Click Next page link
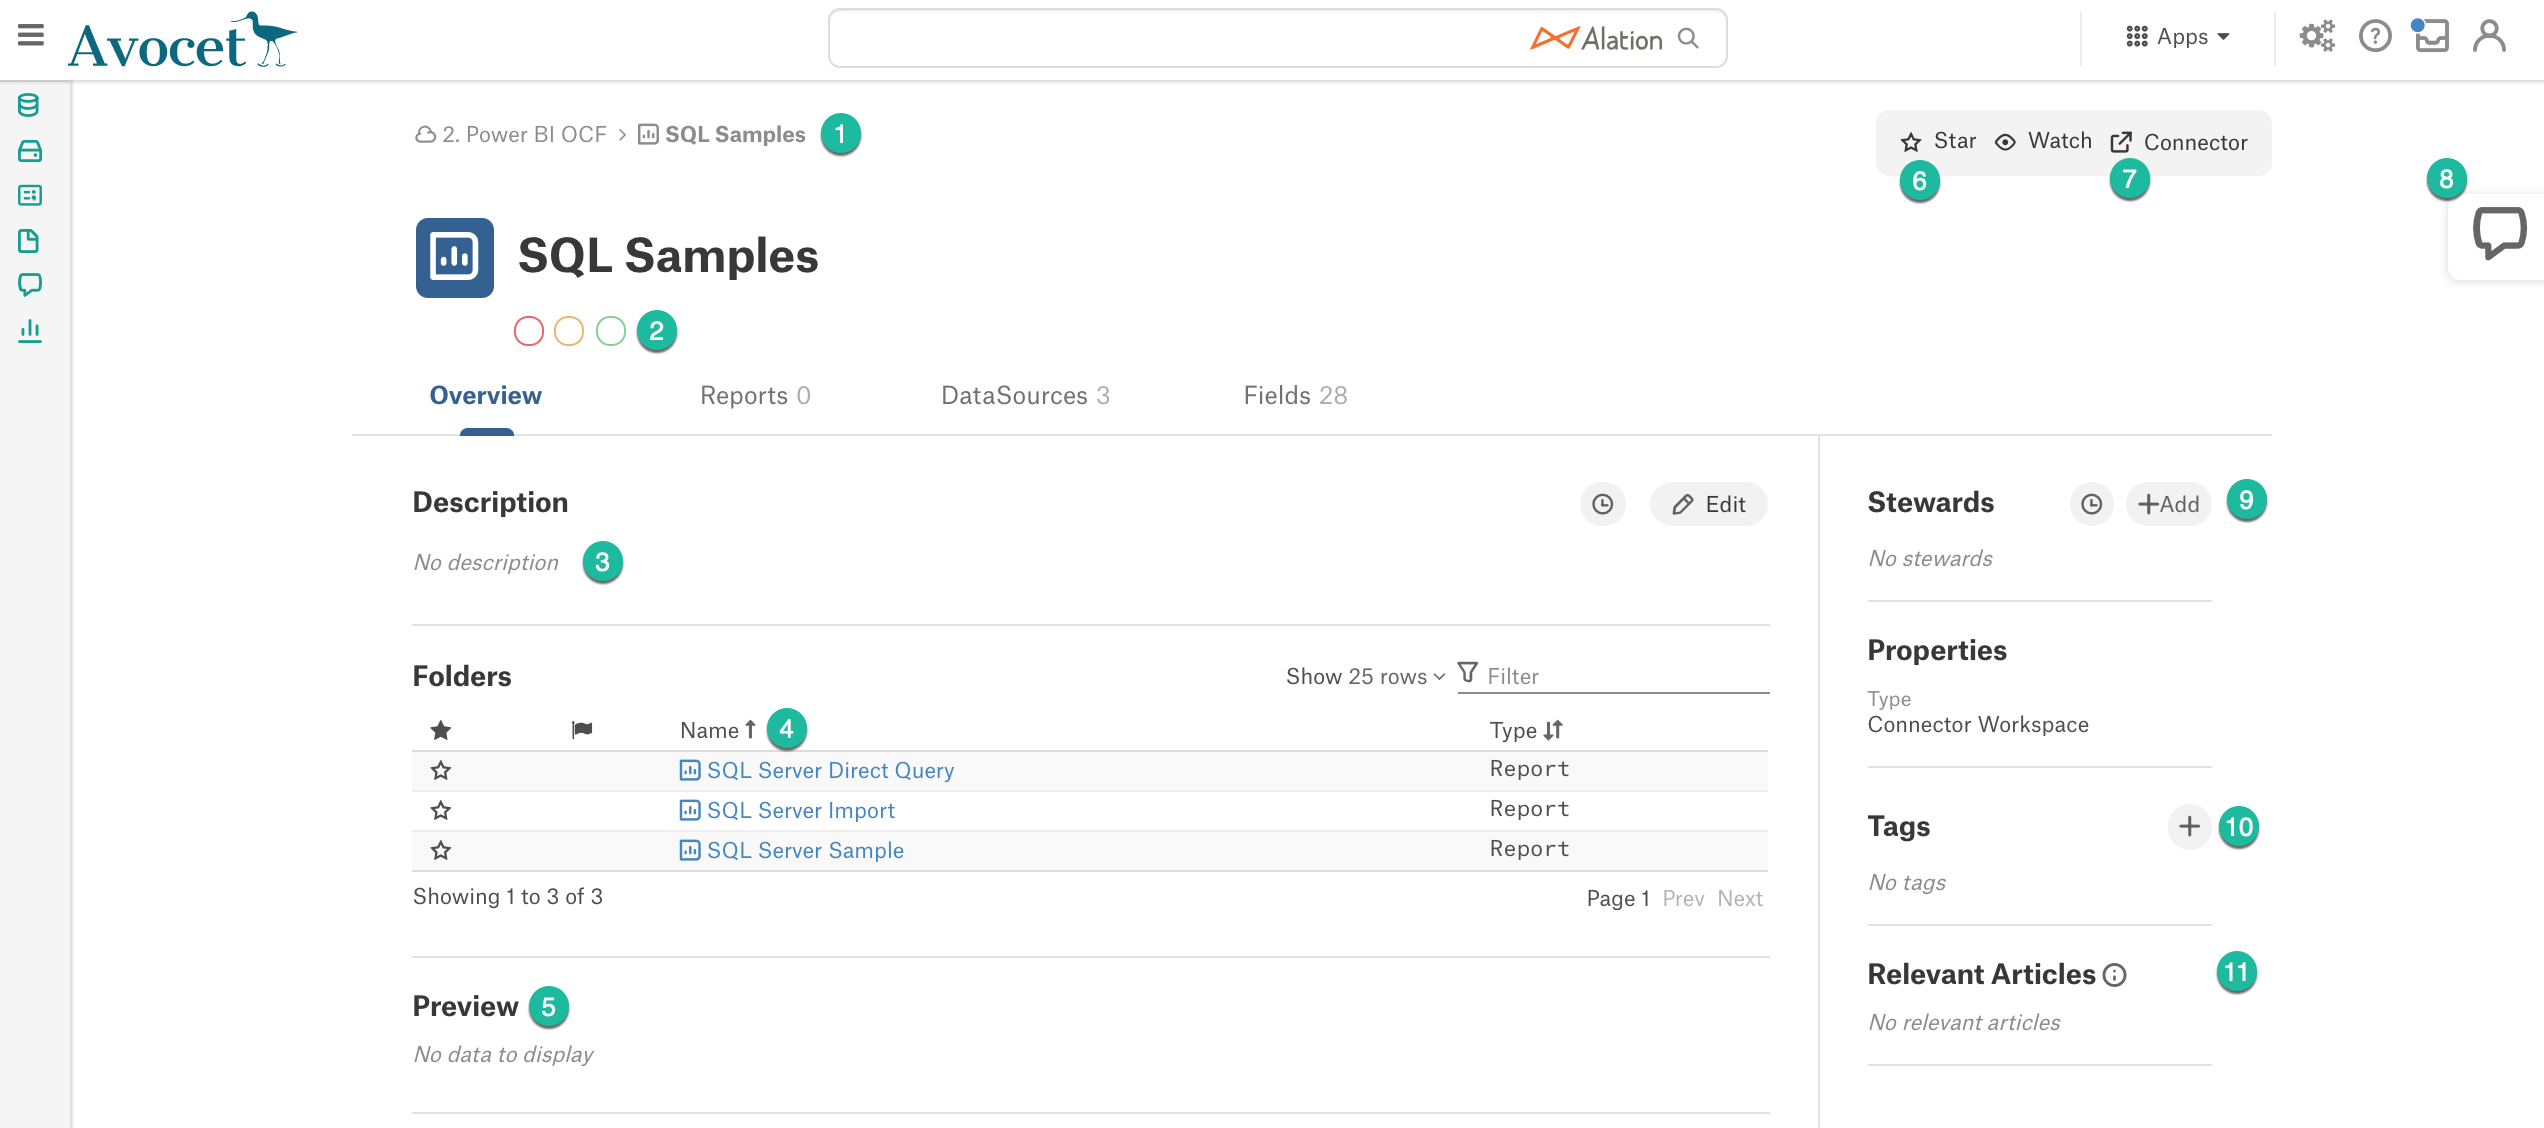This screenshot has height=1128, width=2544. 1740,899
